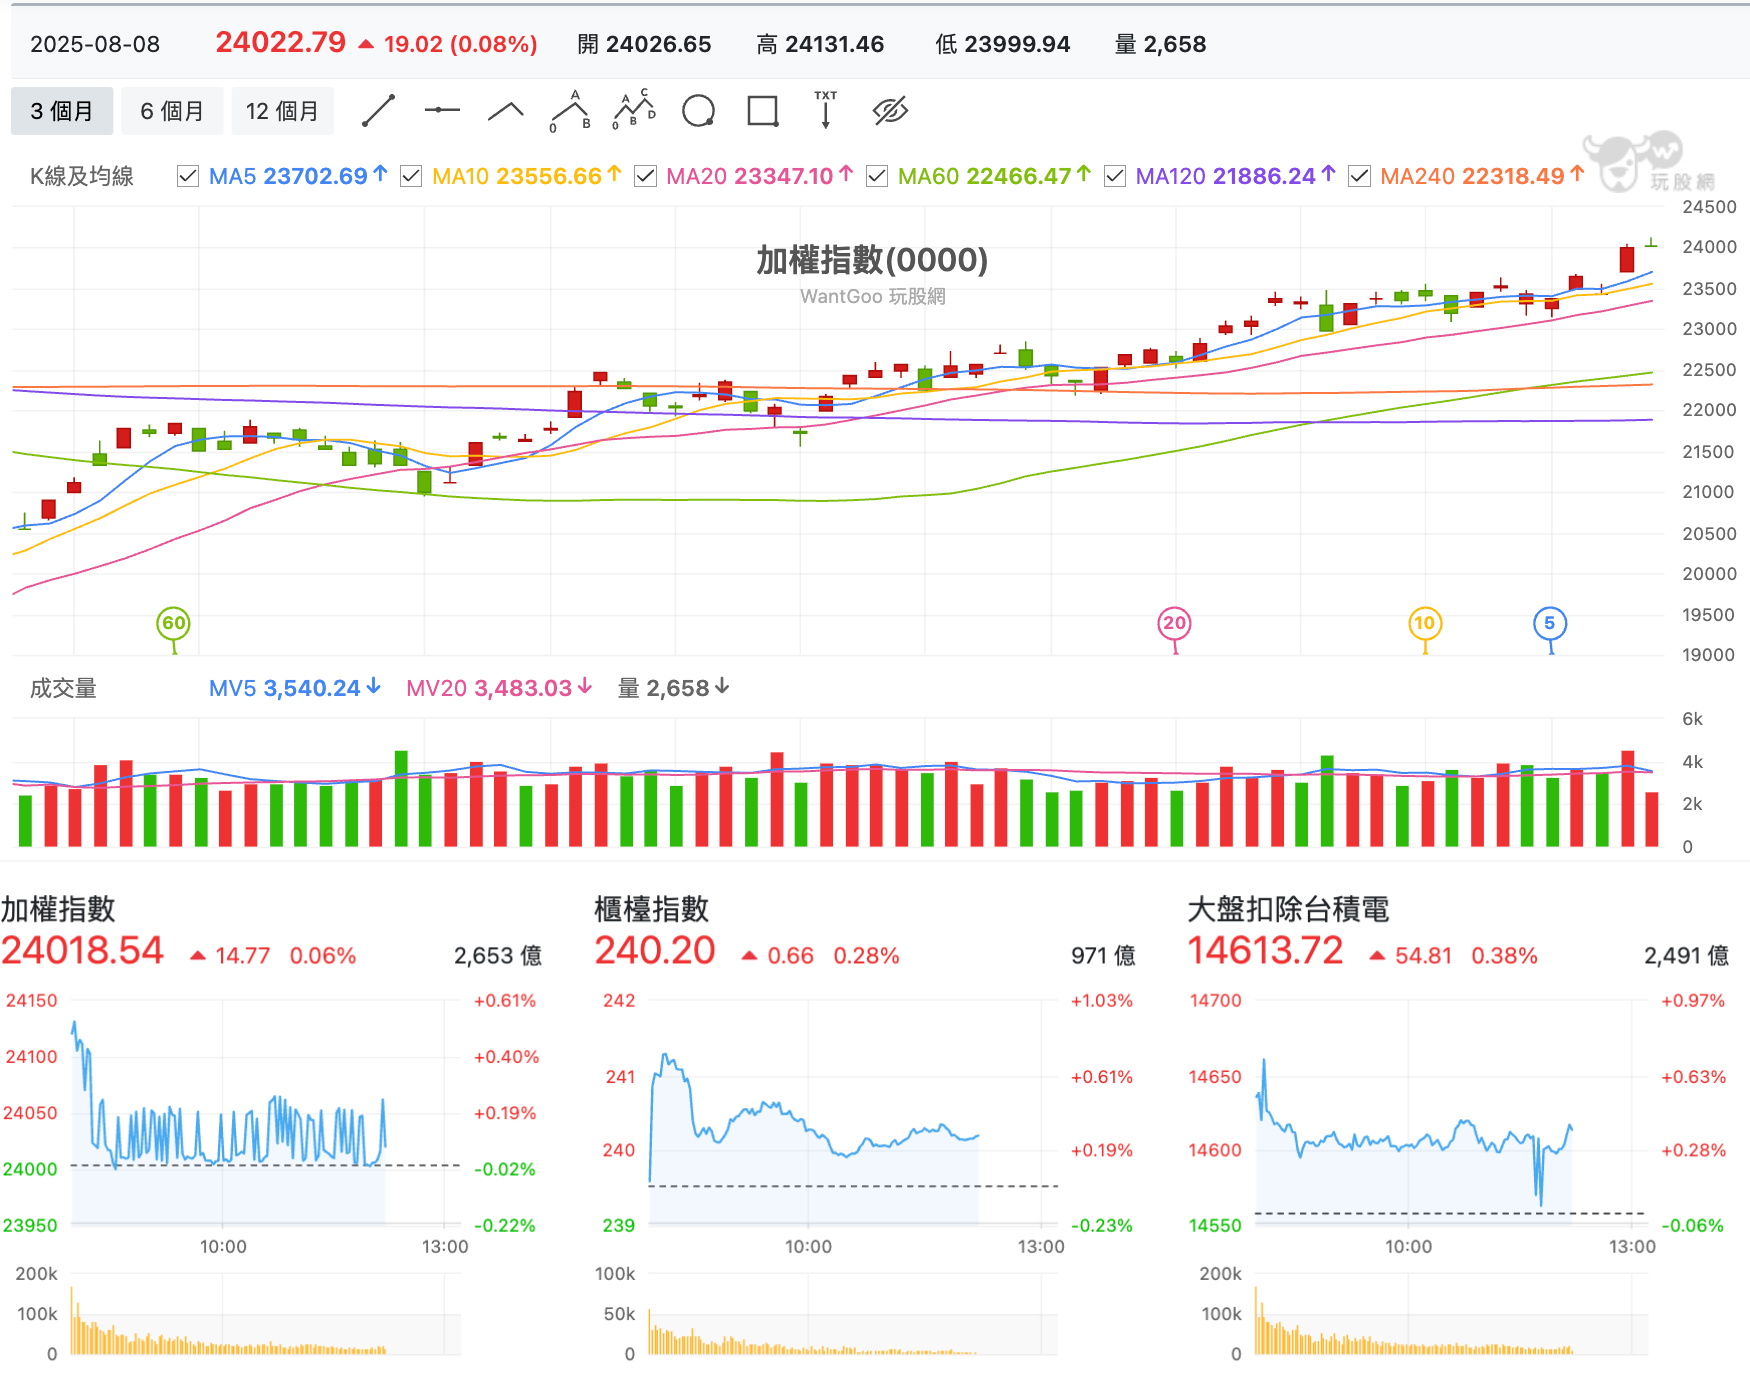Viewport: 1750px width, 1384px height.
Task: Hide drawings with the crossed-eye icon
Action: (x=890, y=111)
